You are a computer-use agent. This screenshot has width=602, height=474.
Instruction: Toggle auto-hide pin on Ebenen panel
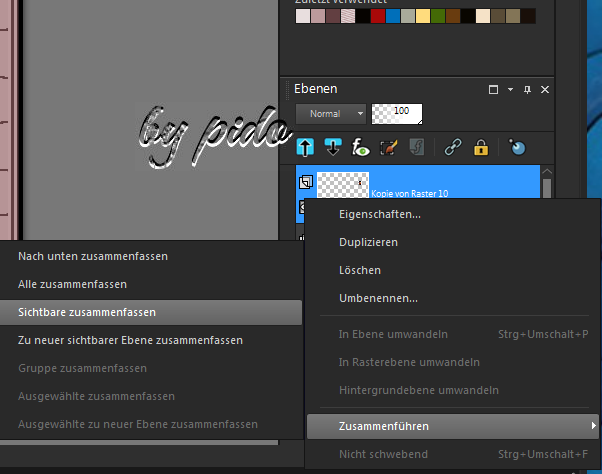tap(526, 90)
